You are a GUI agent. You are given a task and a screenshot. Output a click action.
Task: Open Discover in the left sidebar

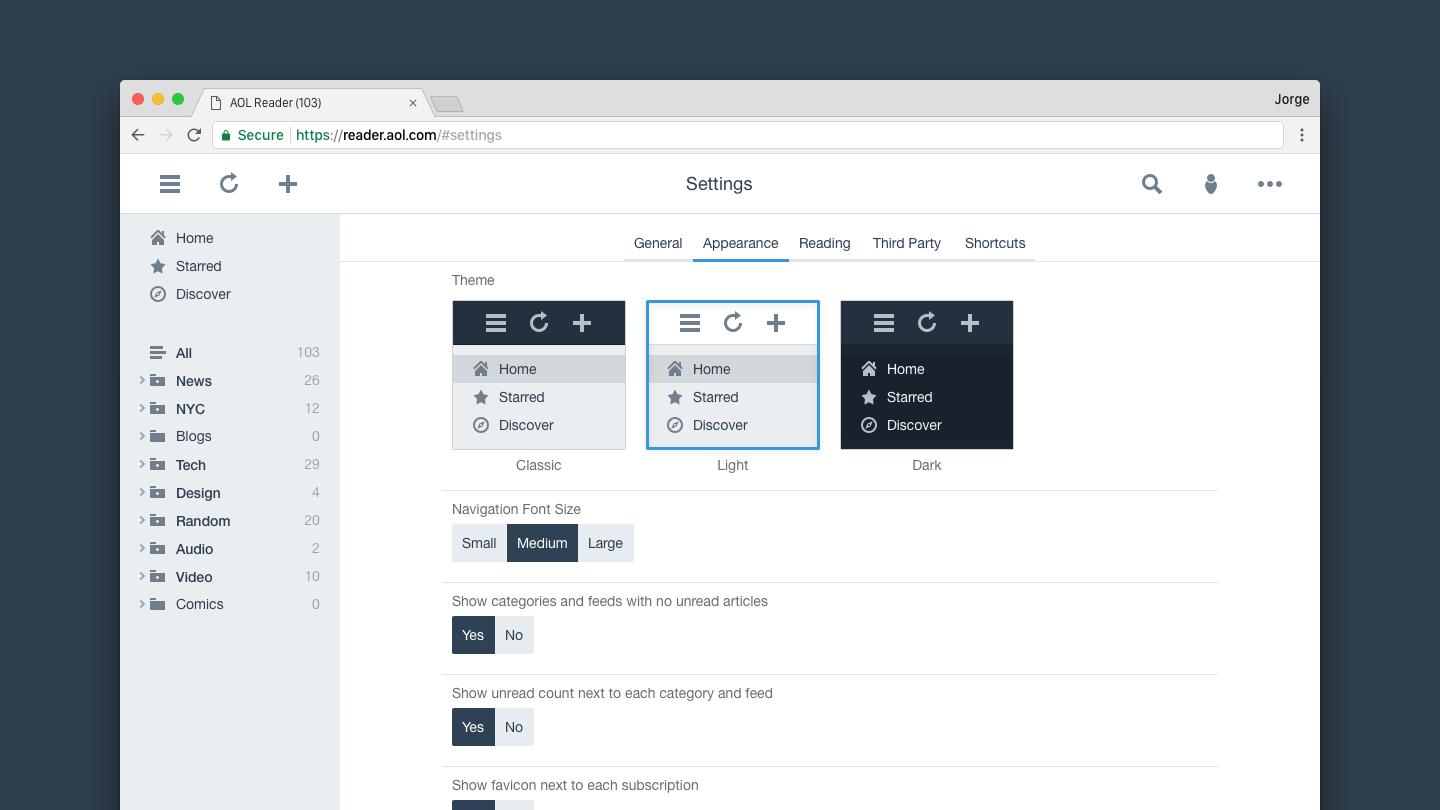click(x=203, y=294)
